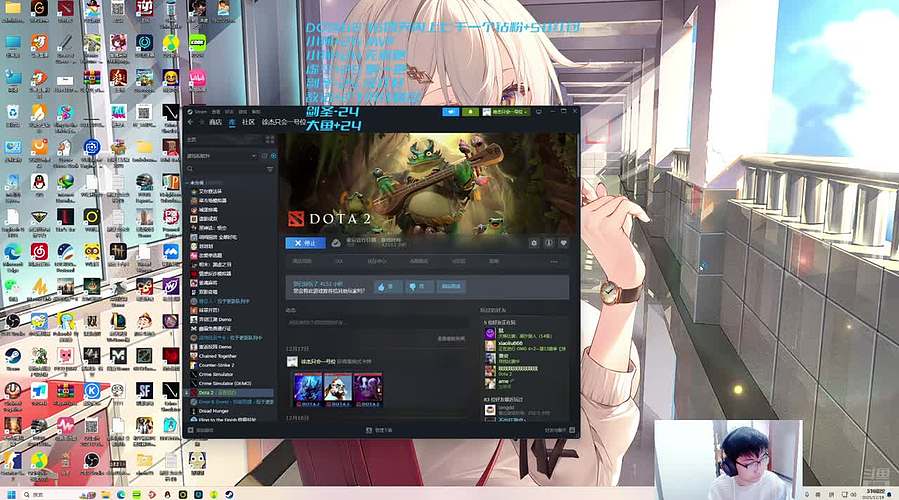Click the blue Stop button for Dota 2
This screenshot has width=899, height=500.
click(x=304, y=242)
